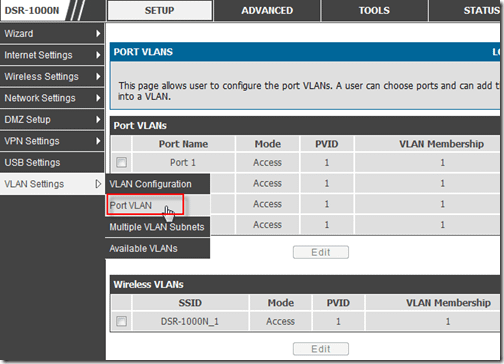Choose VLAN Configuration from submenu
This screenshot has height=364, width=504.
click(158, 184)
